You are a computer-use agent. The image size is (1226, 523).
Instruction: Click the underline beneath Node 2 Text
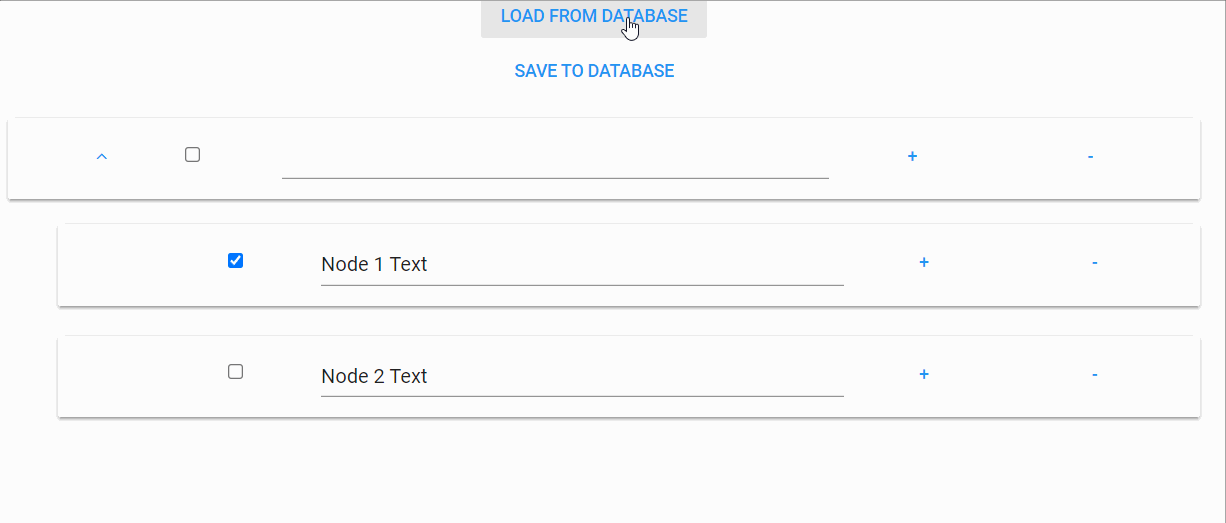pos(582,396)
